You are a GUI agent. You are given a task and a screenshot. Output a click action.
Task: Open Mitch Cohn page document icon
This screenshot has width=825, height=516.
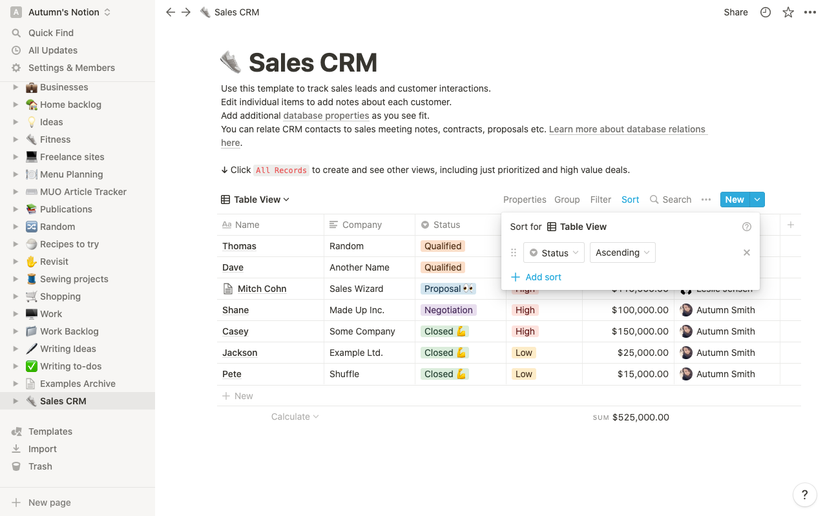(228, 289)
